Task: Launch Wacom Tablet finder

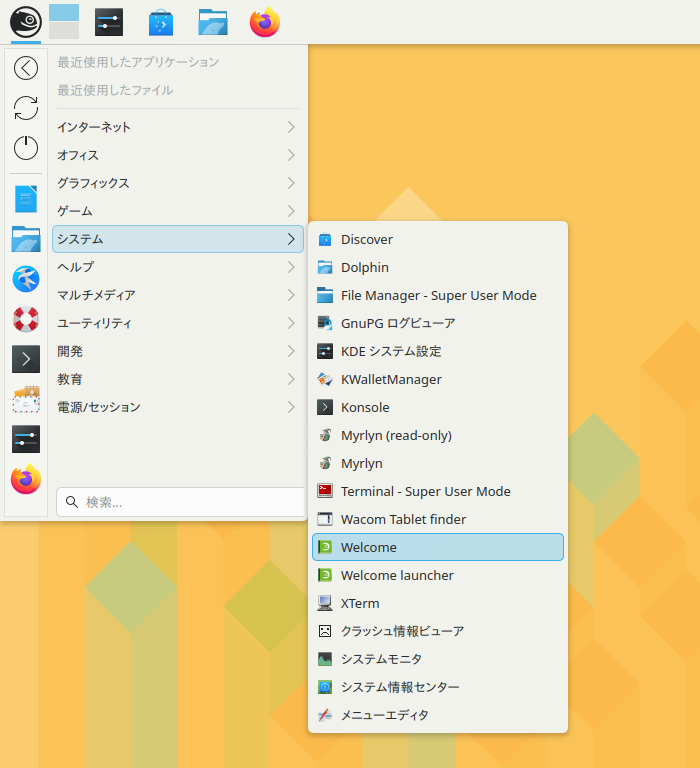Action: [x=438, y=519]
